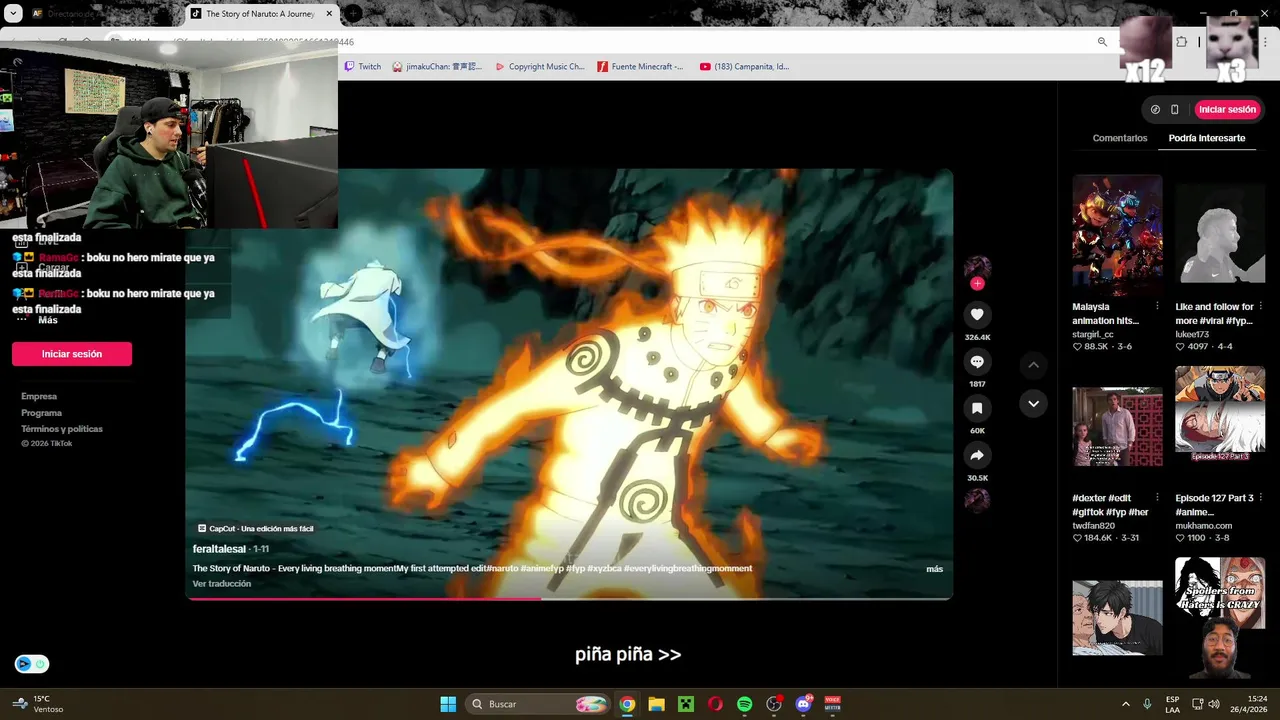This screenshot has height=720, width=1280.
Task: Share the video using the 30.5K arrow icon
Action: pyautogui.click(x=977, y=455)
